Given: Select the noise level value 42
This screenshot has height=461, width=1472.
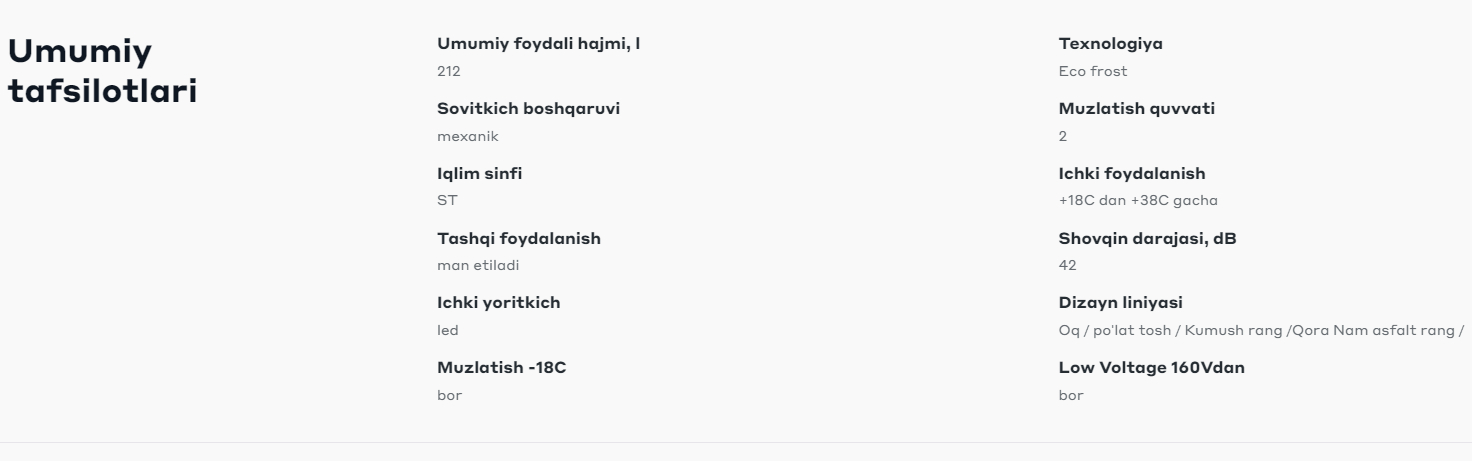Looking at the screenshot, I should point(1067,266).
